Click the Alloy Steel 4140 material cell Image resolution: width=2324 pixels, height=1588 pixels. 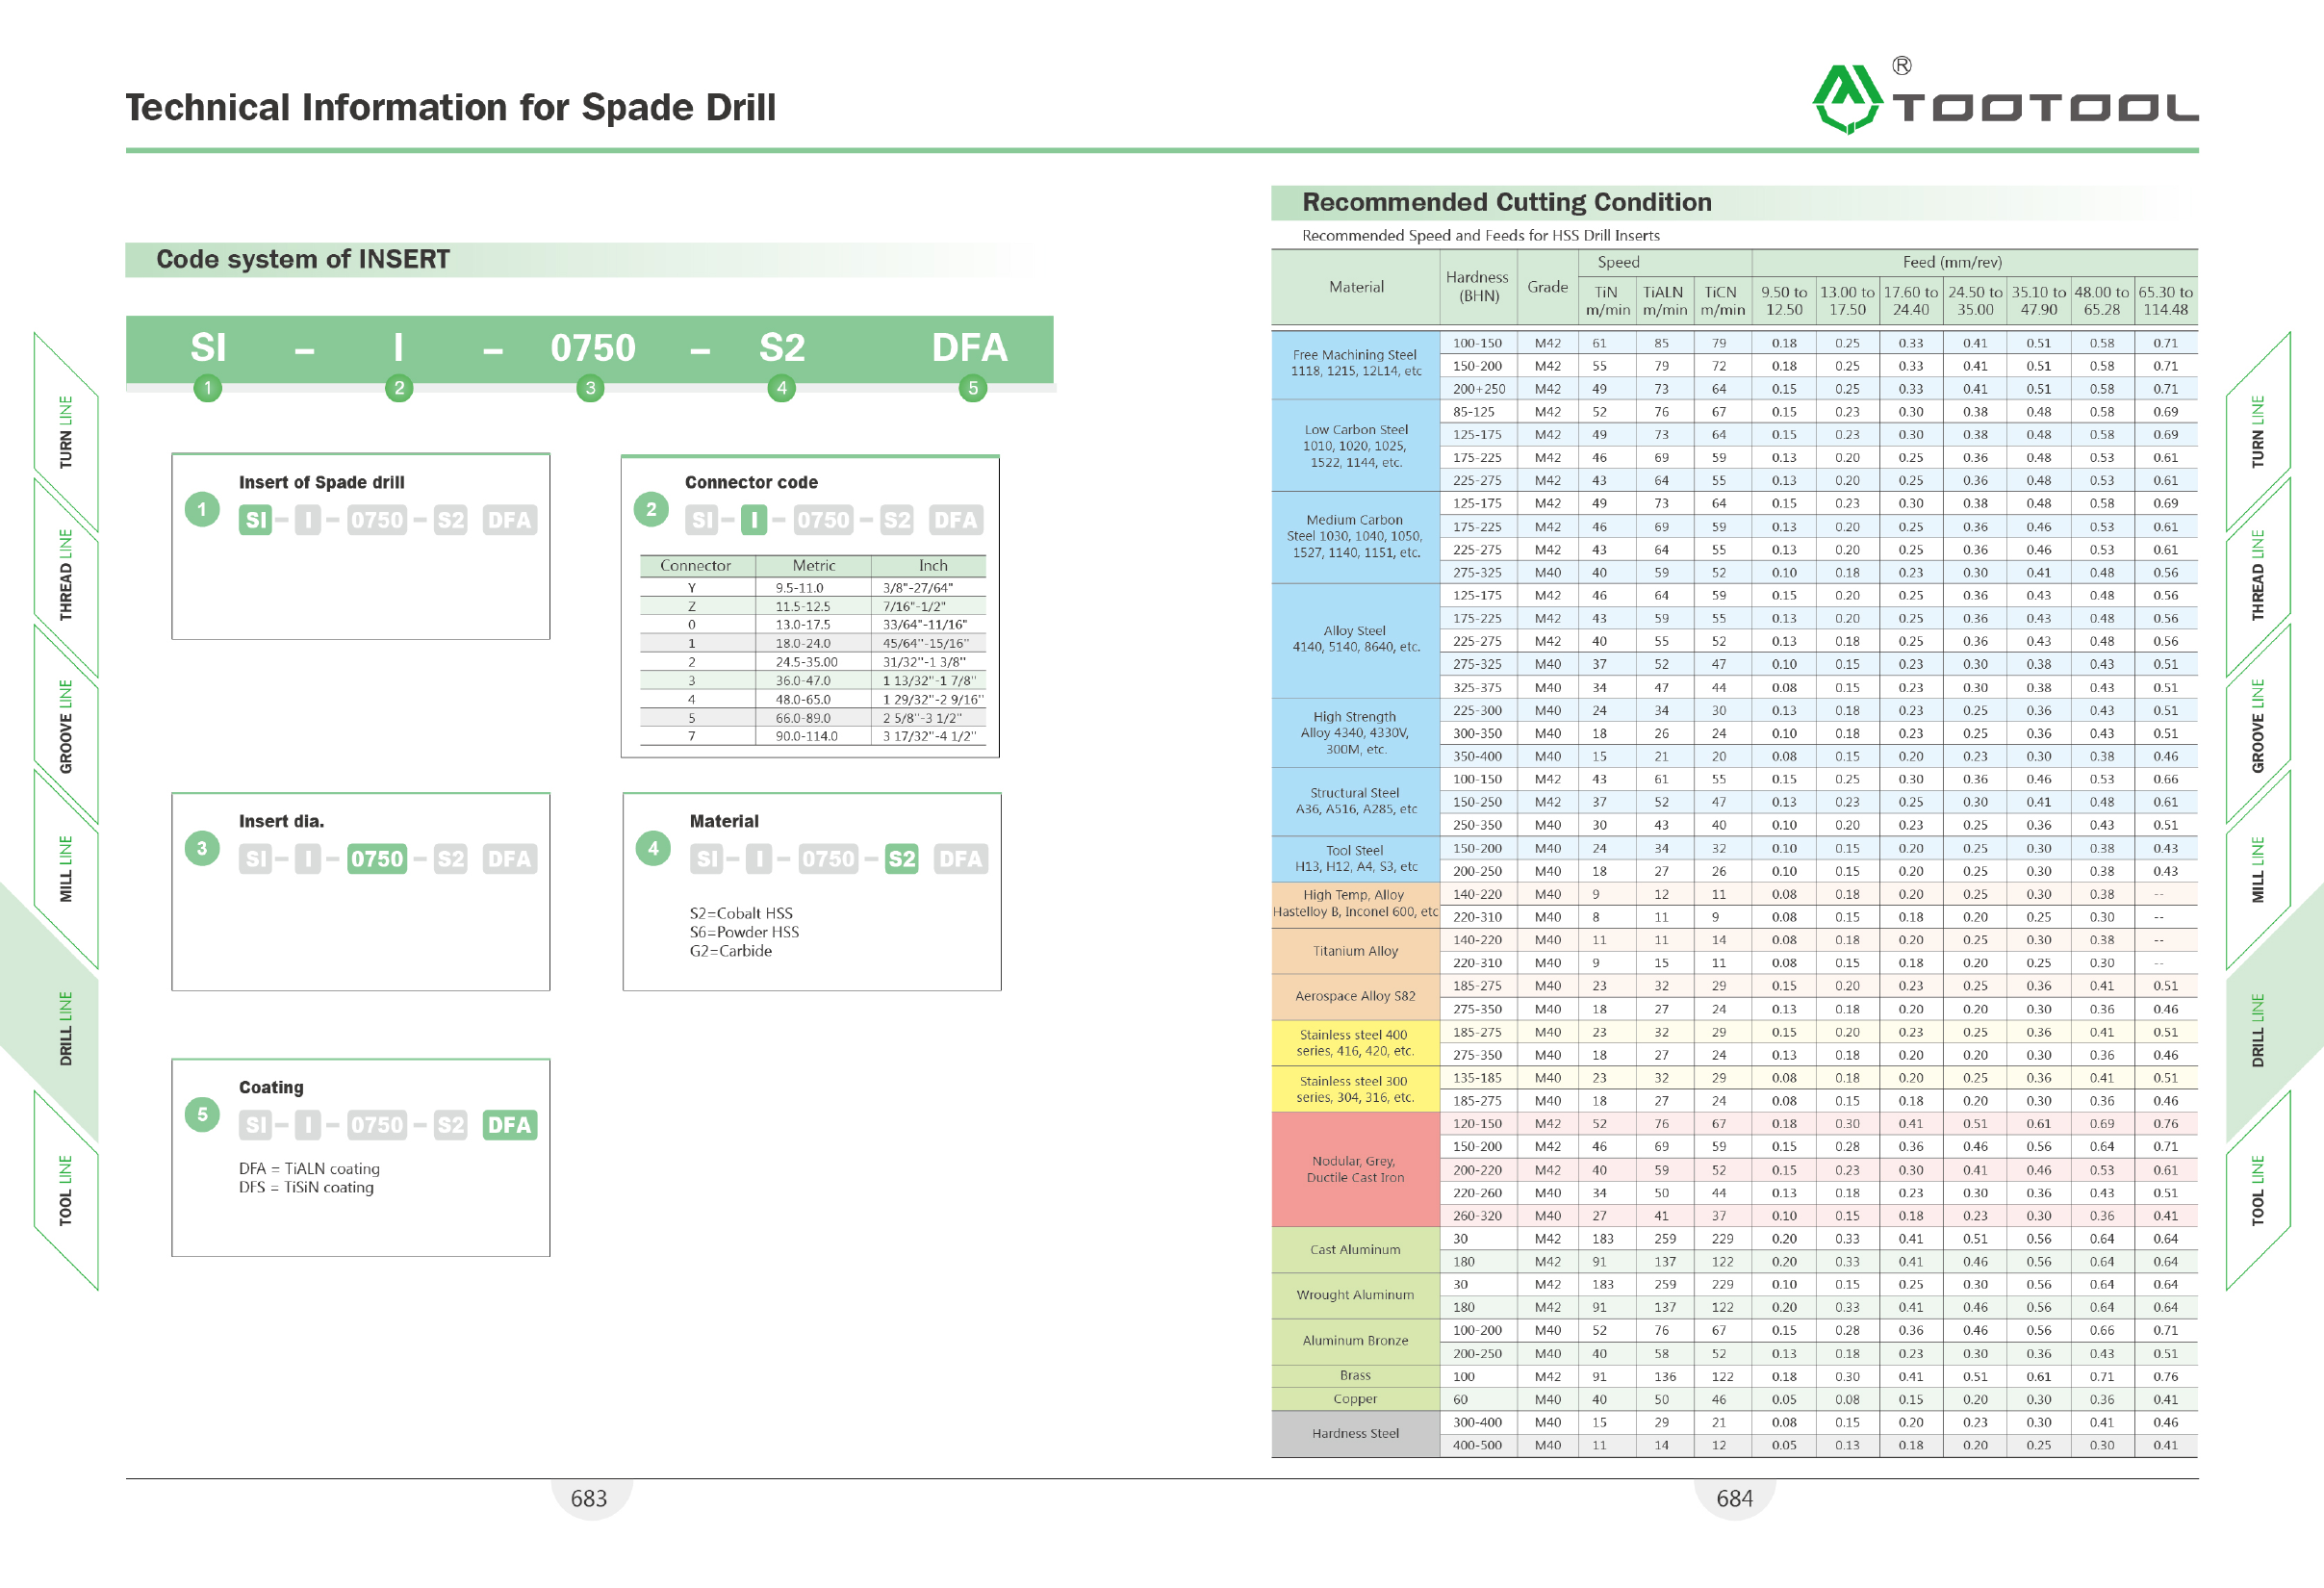(x=1356, y=640)
